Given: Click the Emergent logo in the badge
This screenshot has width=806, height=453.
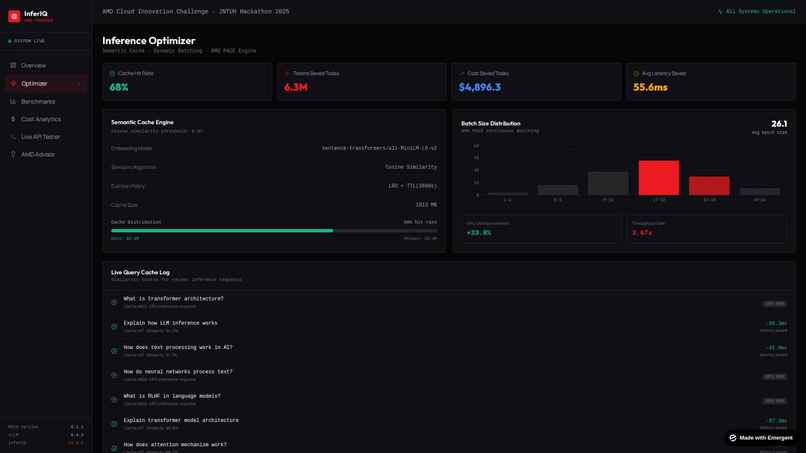Looking at the screenshot, I should tap(733, 438).
